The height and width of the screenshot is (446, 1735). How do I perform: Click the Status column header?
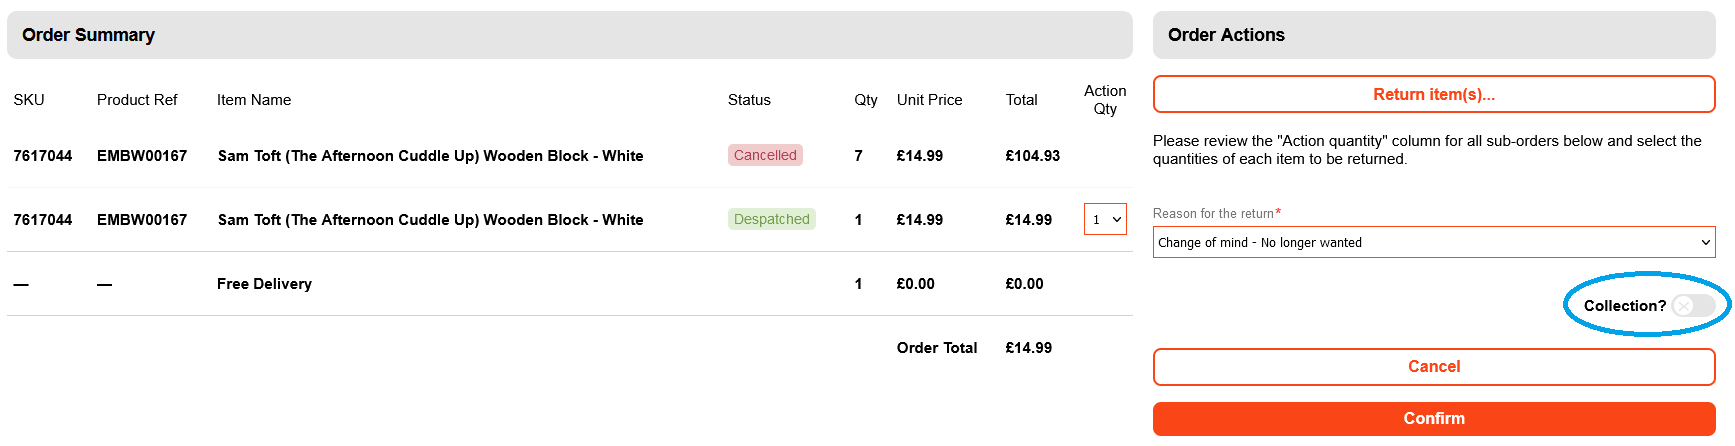point(749,100)
